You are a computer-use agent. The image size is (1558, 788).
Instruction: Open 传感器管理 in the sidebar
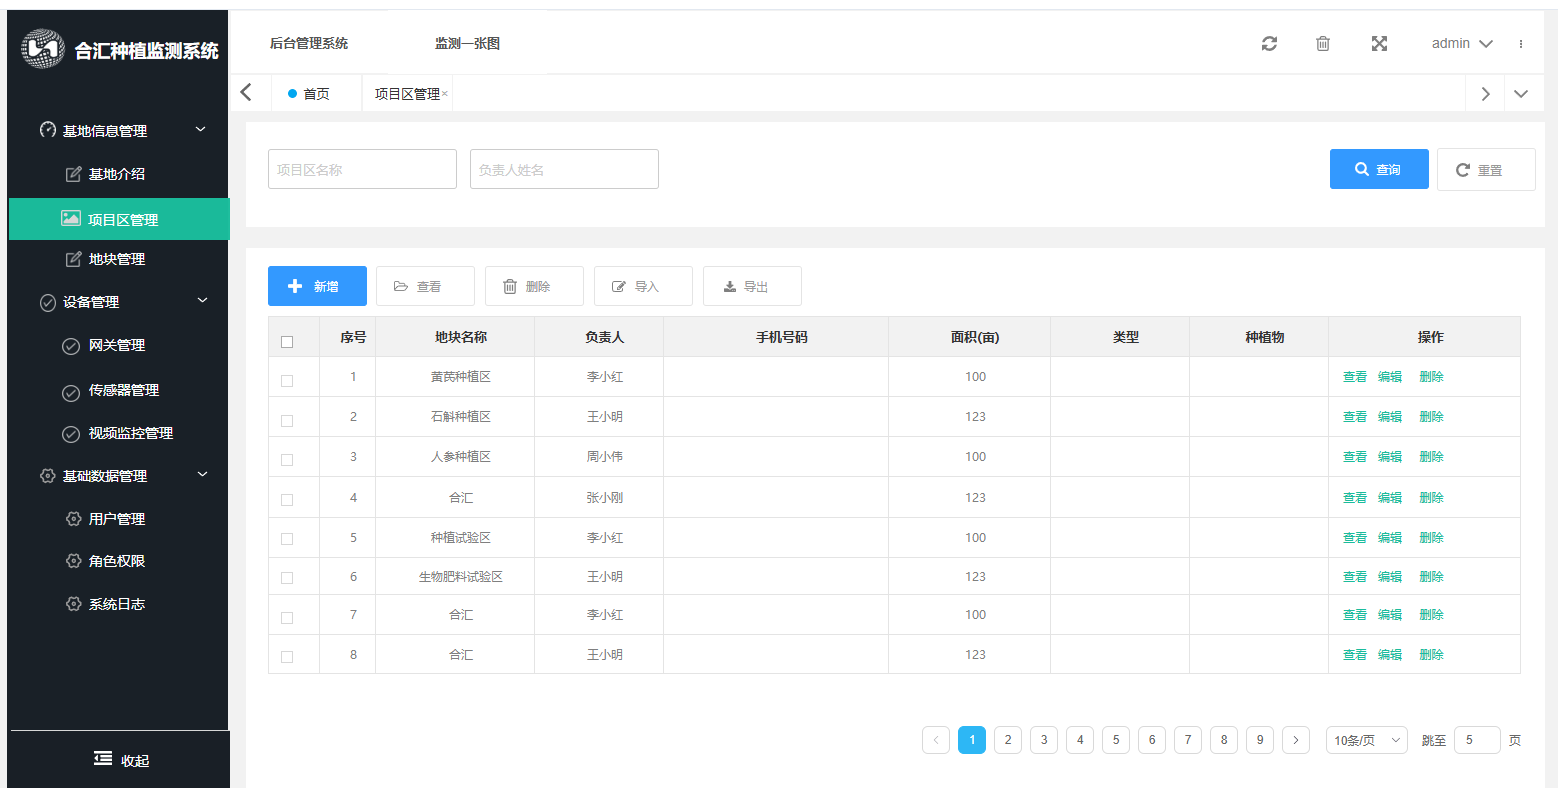tap(123, 390)
